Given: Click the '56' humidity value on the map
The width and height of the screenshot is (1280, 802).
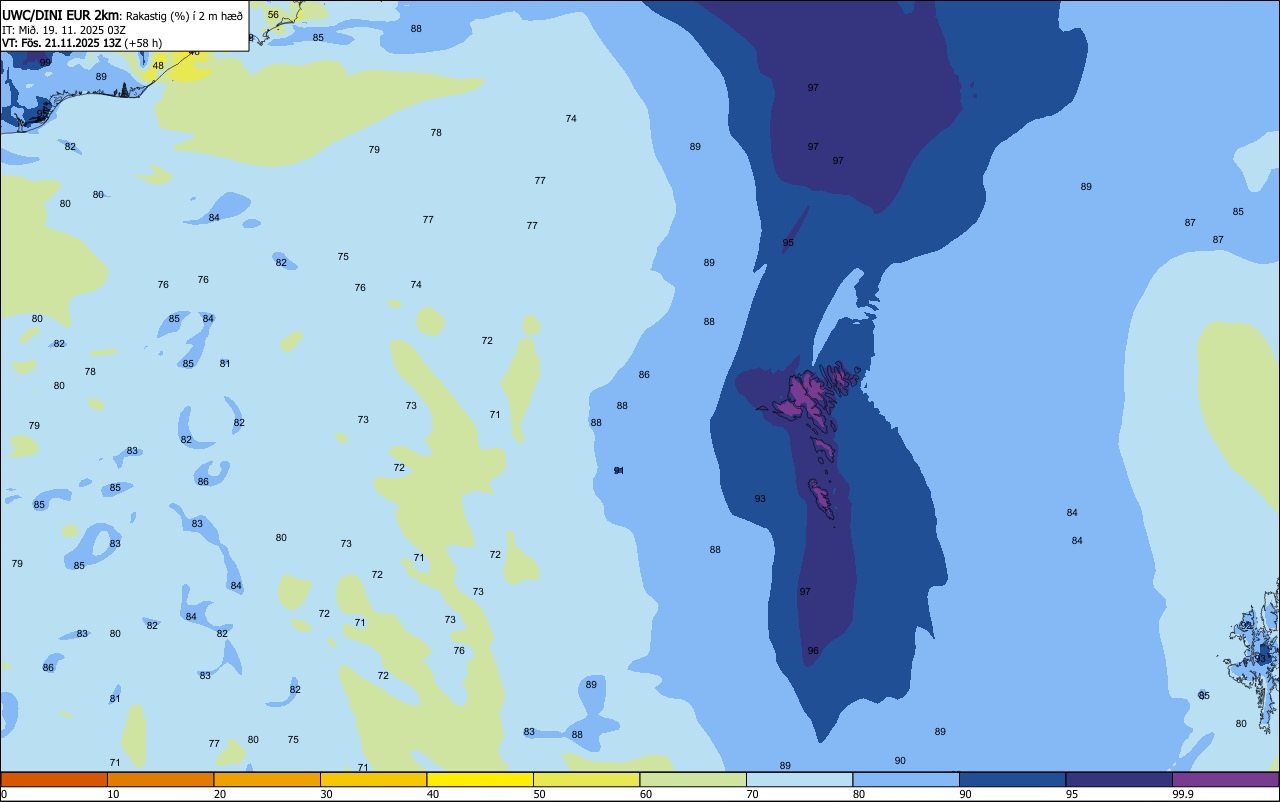Looking at the screenshot, I should coord(273,14).
